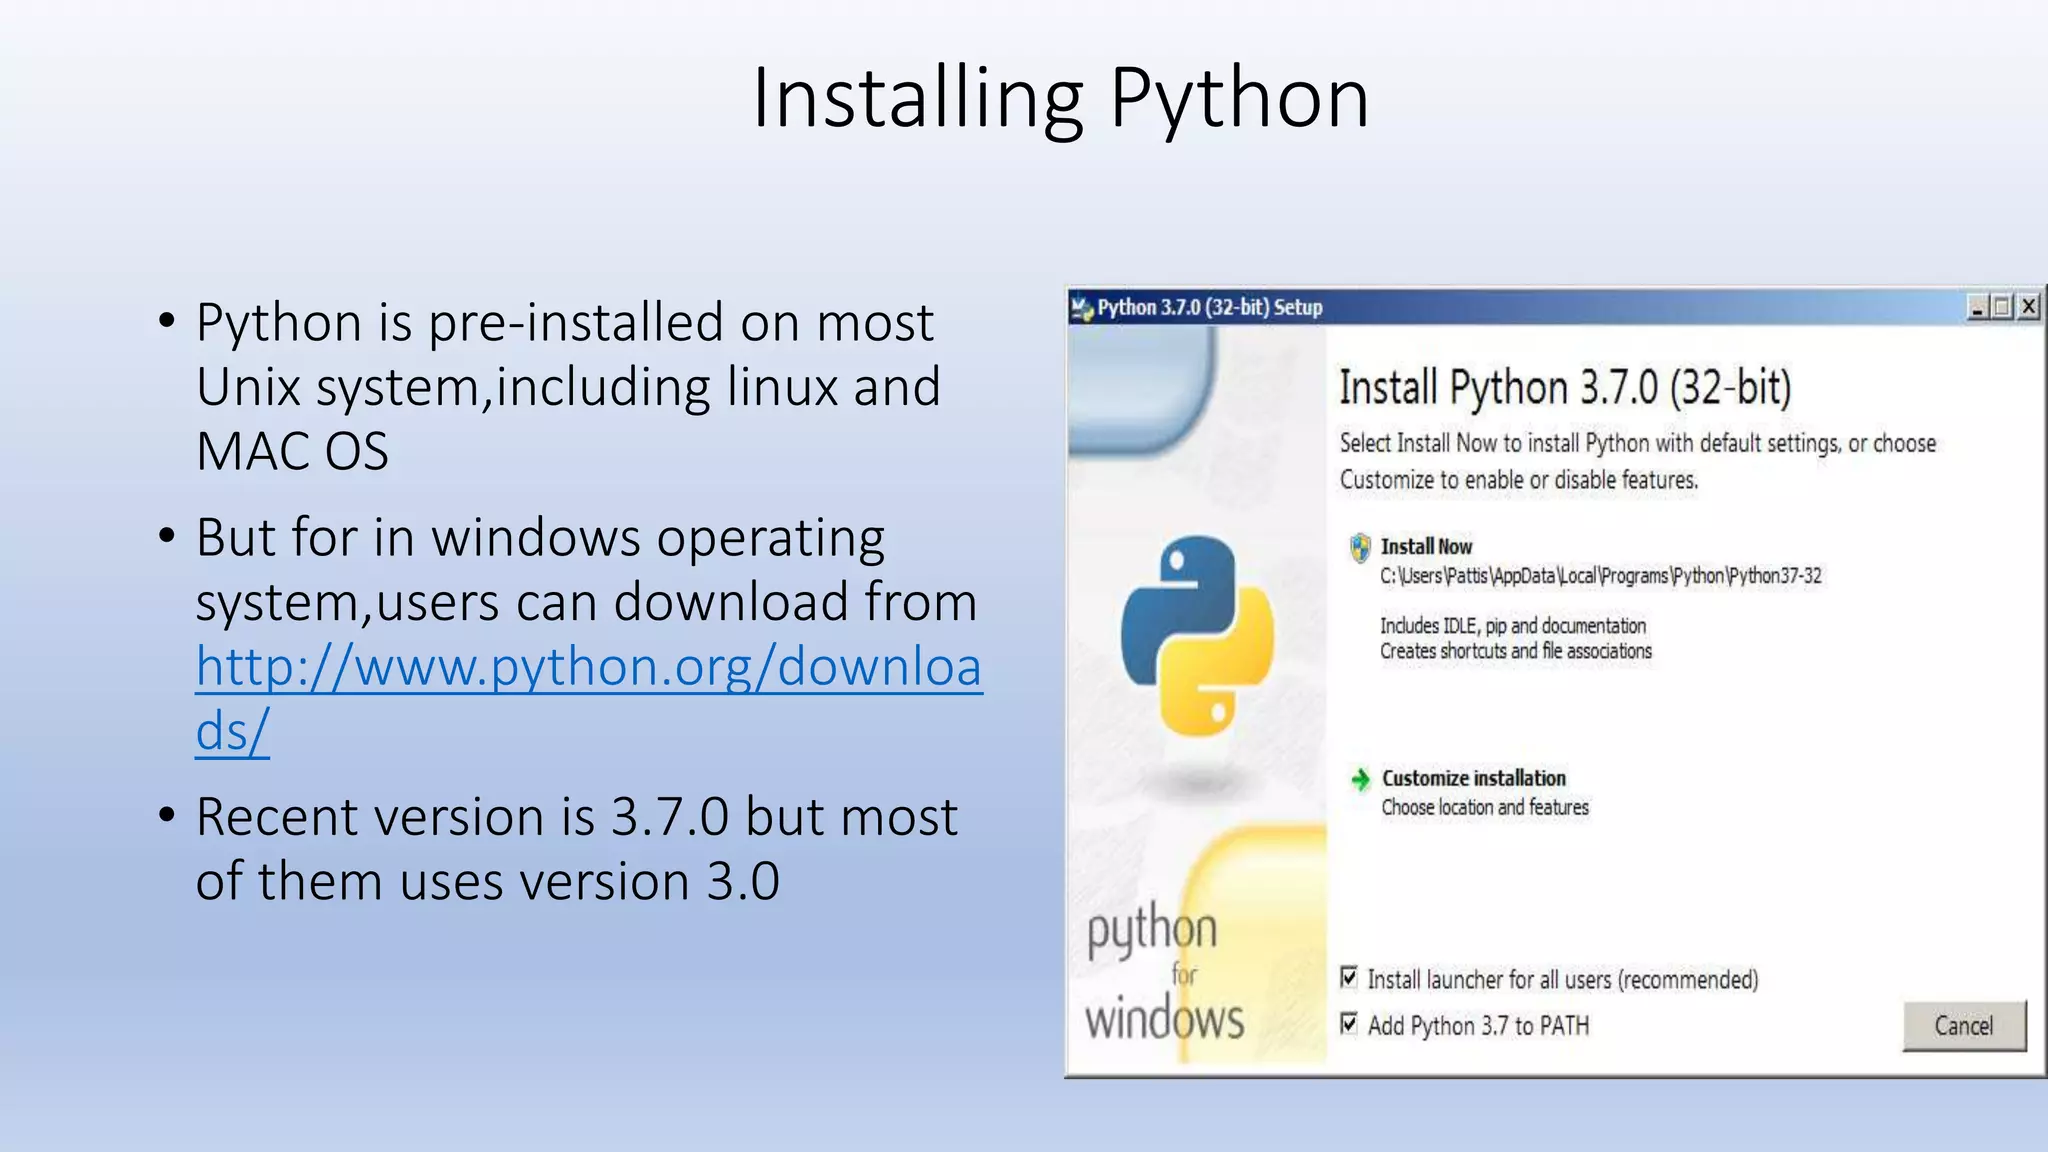The height and width of the screenshot is (1152, 2048).
Task: Close the Python 3.7.0 Setup dialog
Action: coord(2028,308)
